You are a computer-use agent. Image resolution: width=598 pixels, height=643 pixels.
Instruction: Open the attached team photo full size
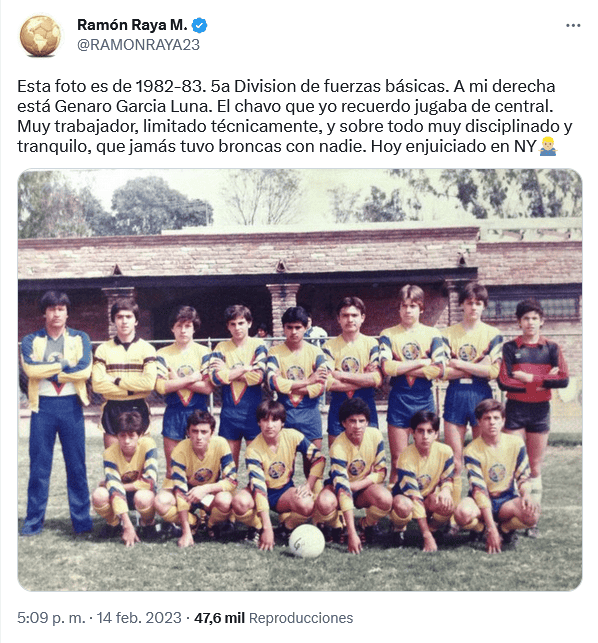coord(300,380)
